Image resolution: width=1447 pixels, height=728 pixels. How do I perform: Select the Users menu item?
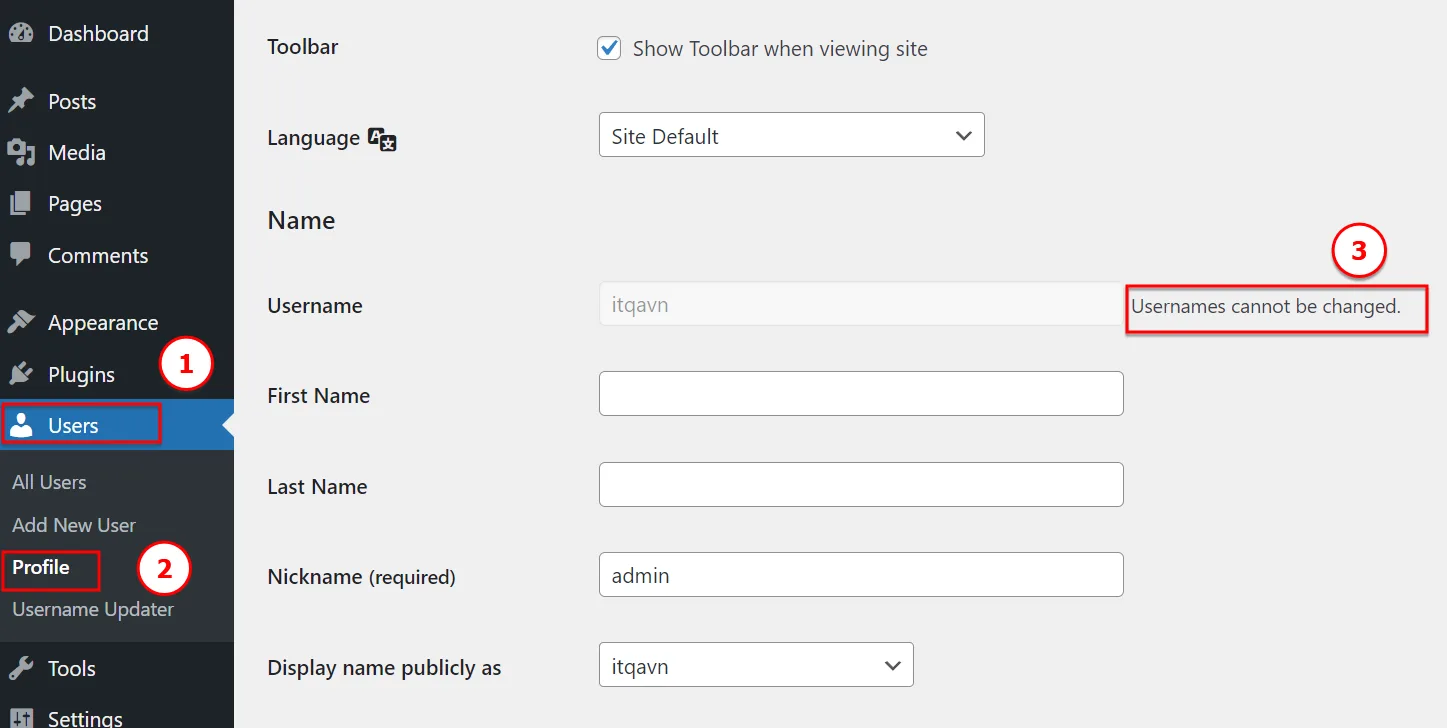pos(117,425)
